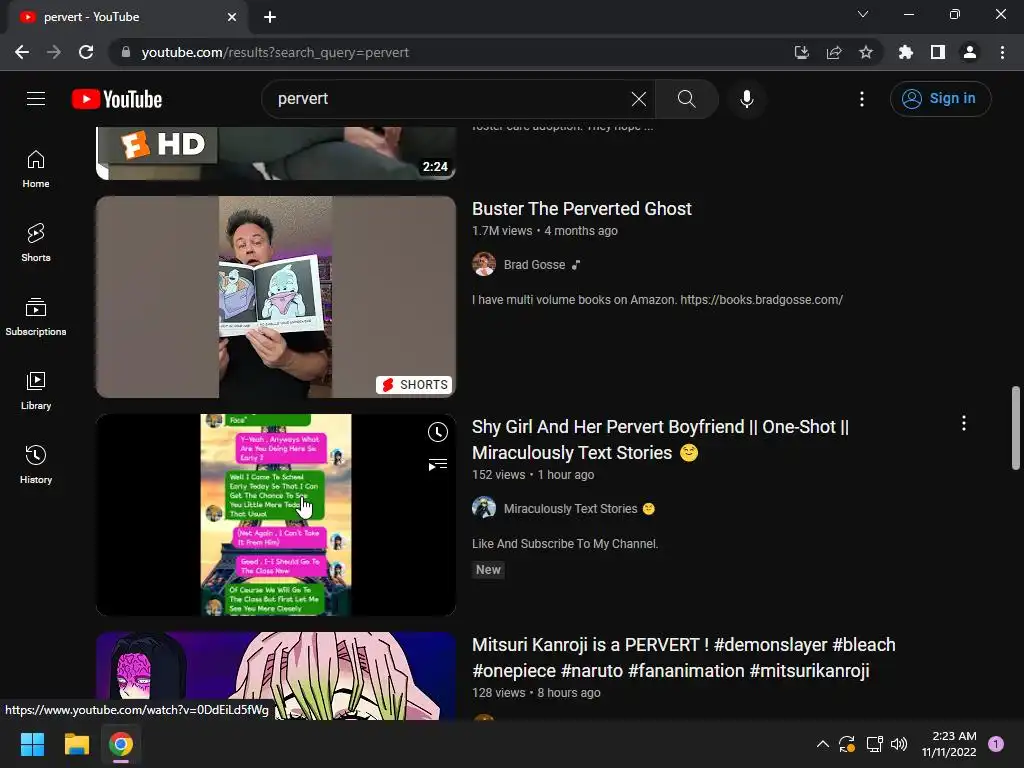
Task: Start voice search with microphone icon
Action: pos(746,99)
